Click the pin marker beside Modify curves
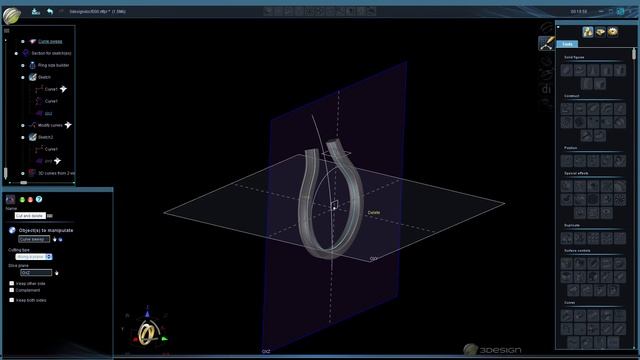The width and height of the screenshot is (640, 360). (68, 125)
